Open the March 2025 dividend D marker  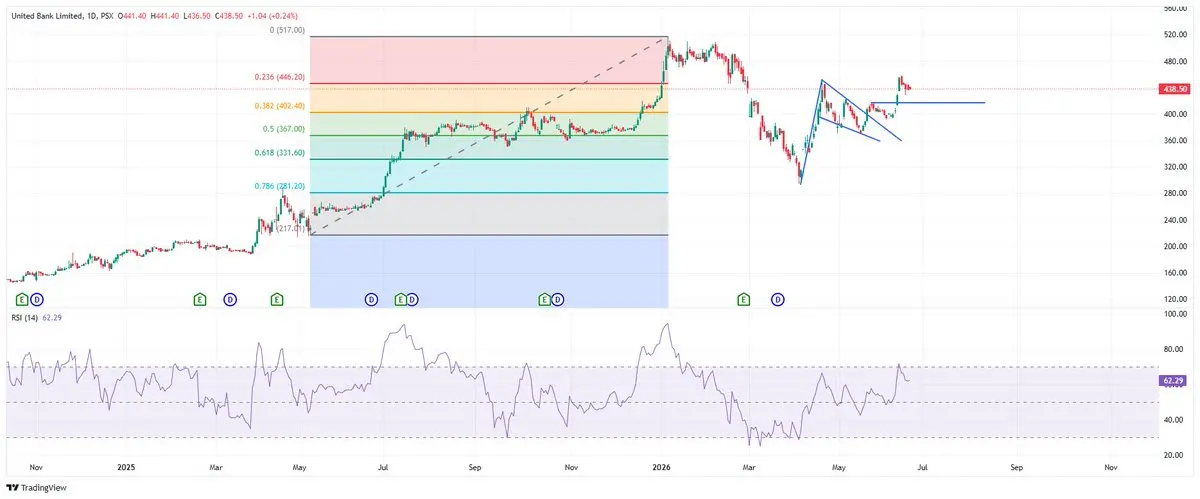pyautogui.click(x=229, y=299)
